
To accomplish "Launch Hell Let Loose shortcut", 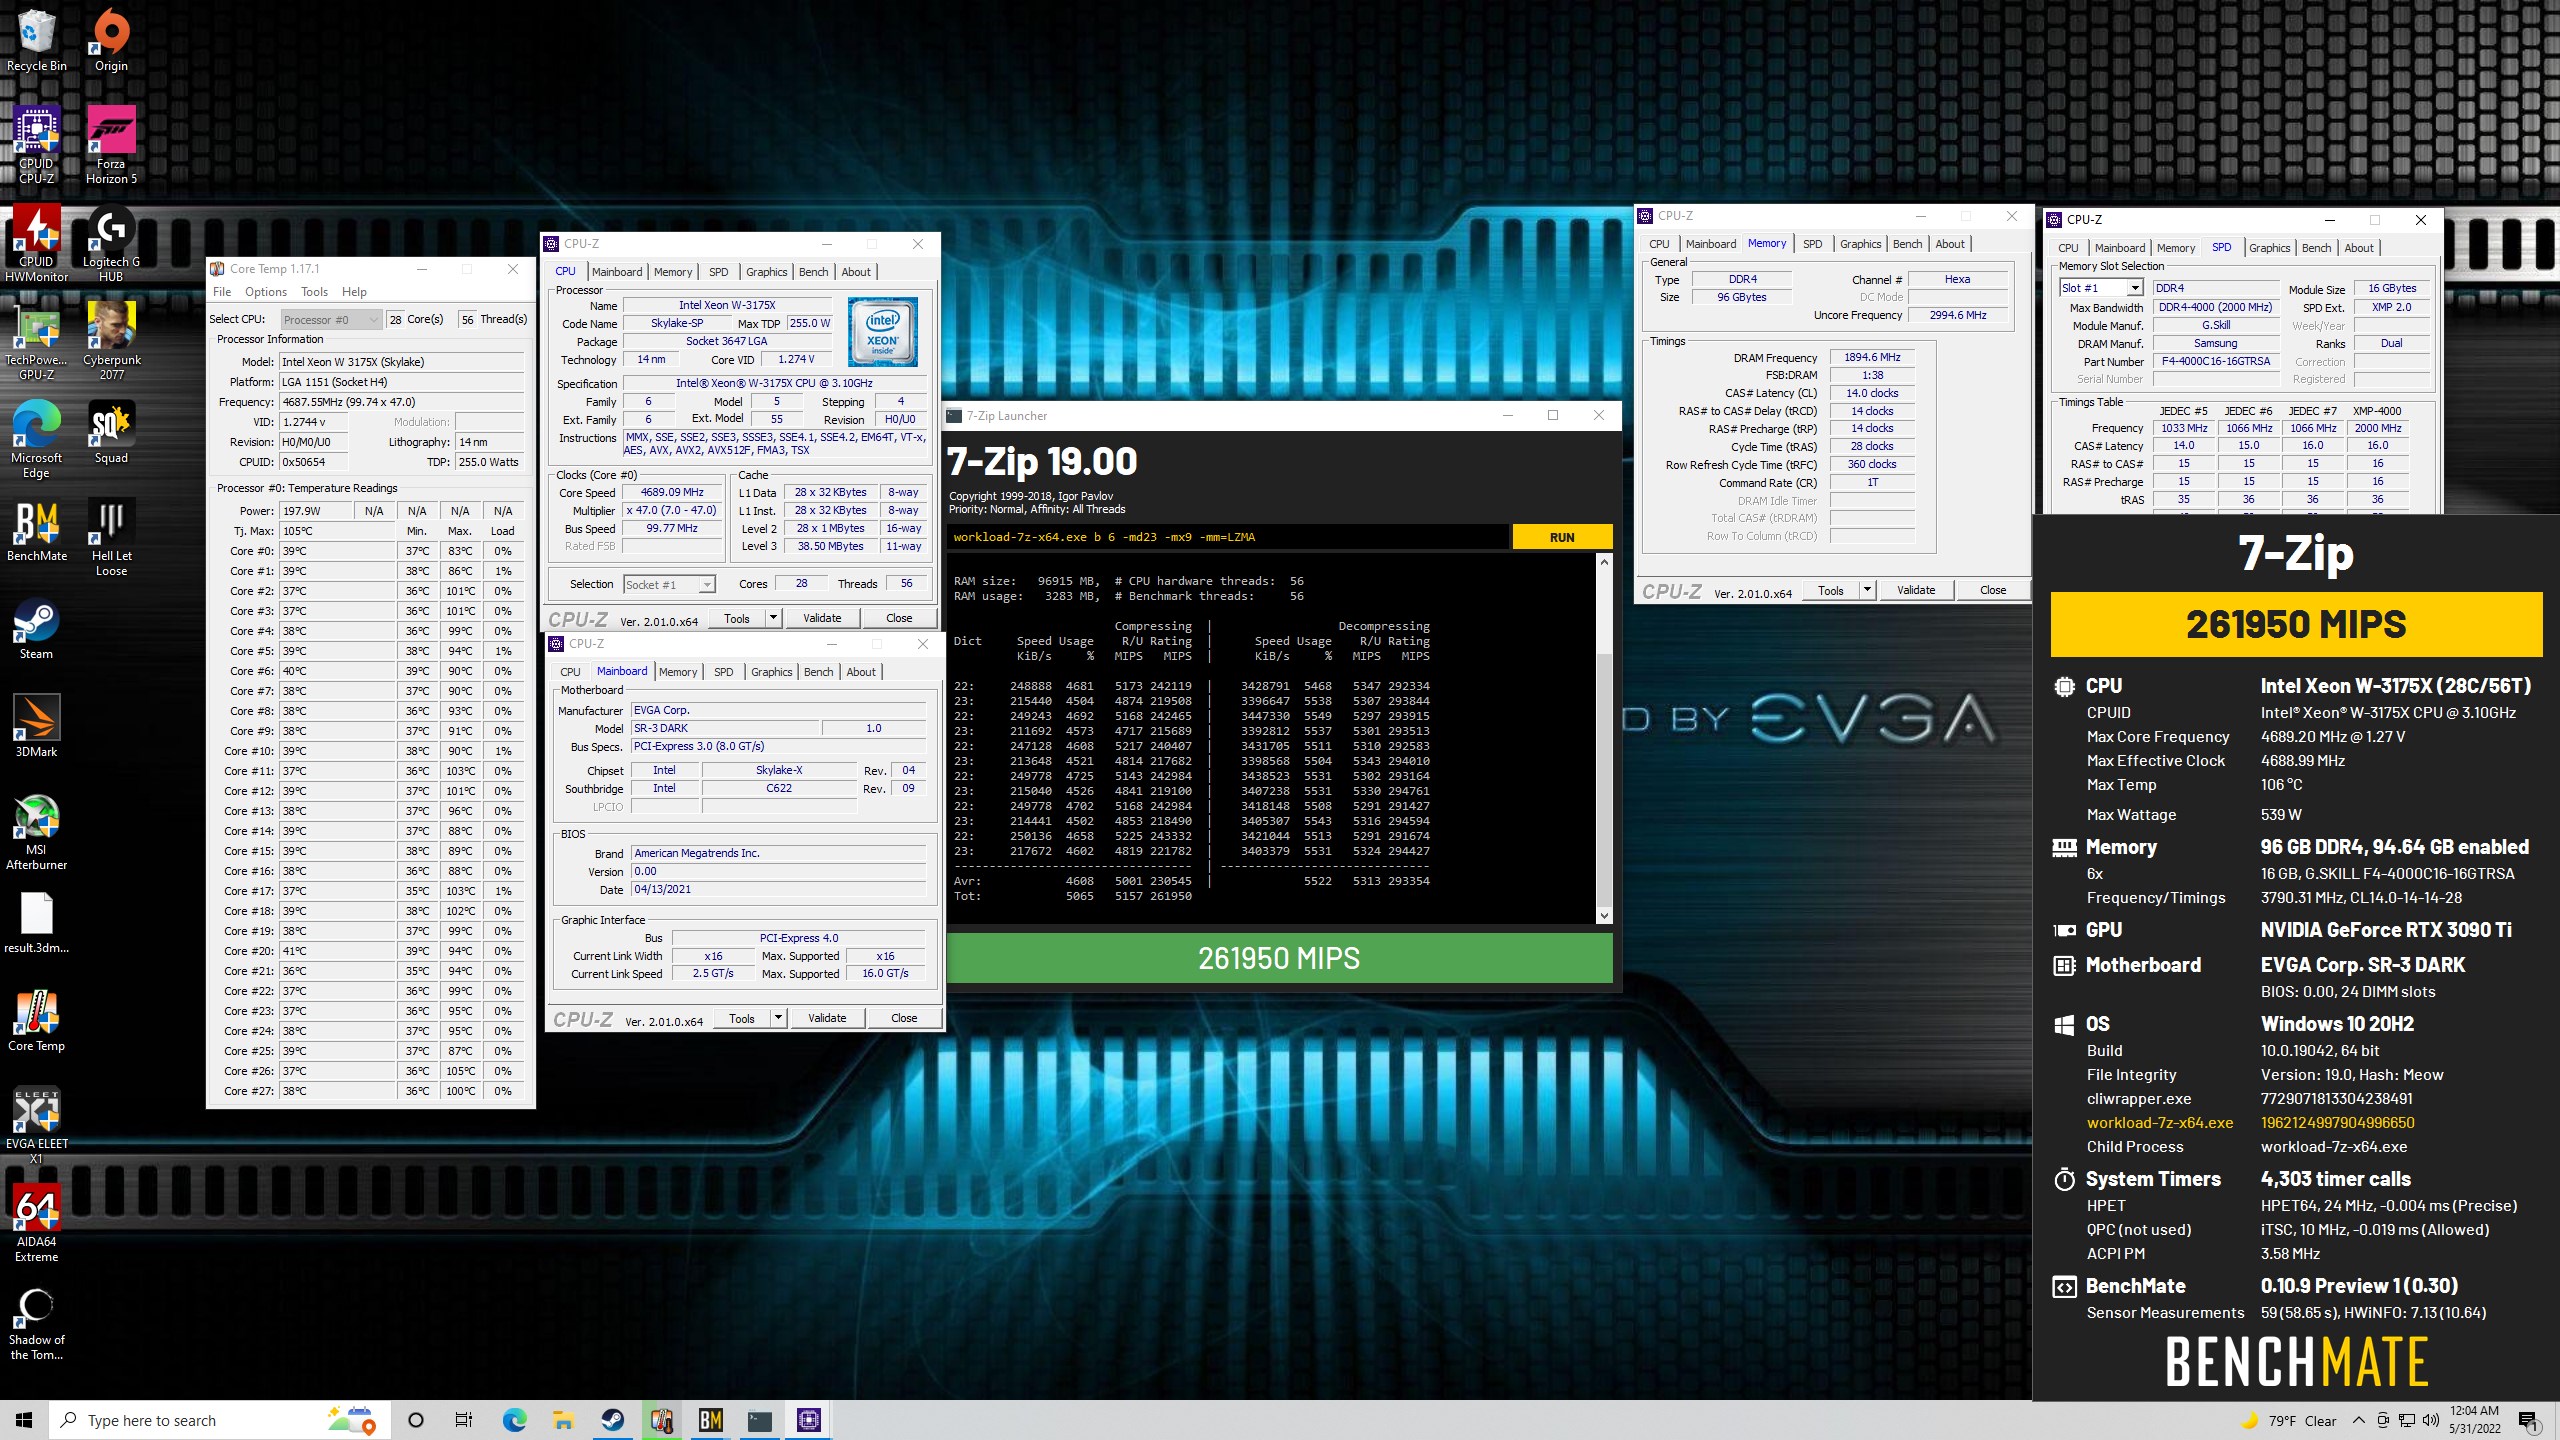I will pyautogui.click(x=111, y=537).
